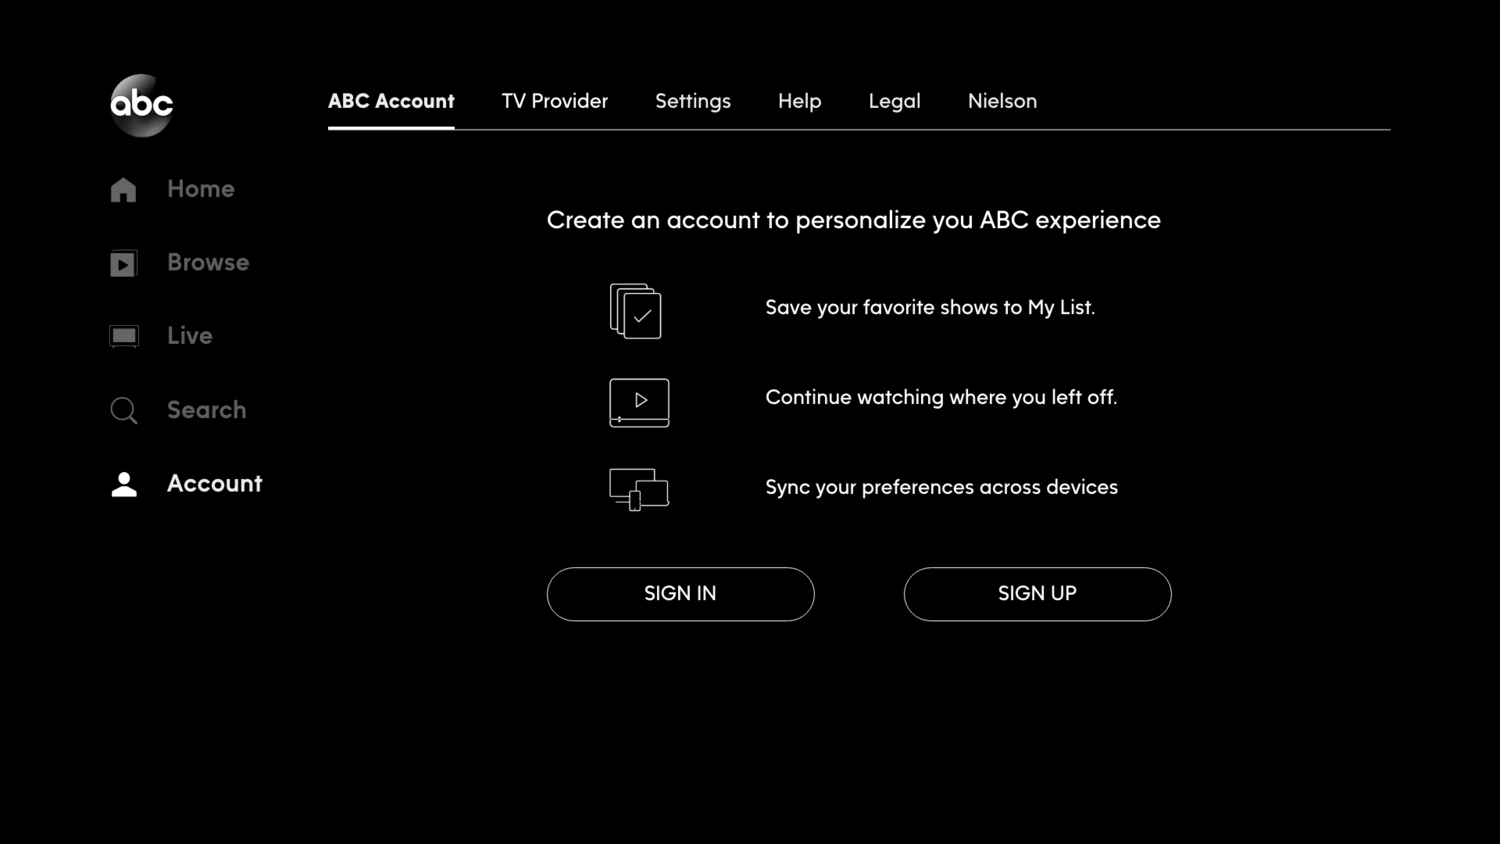This screenshot has width=1500, height=844.
Task: Click the Live TV screen icon
Action: (x=124, y=336)
